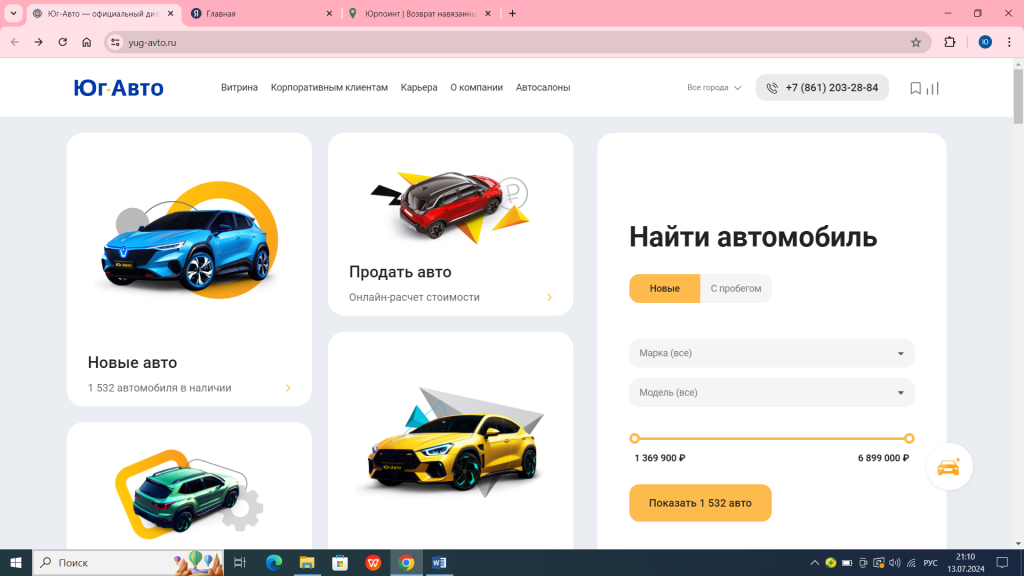Viewport: 1024px width, 576px height.
Task: Open the Chrome profile avatar
Action: tap(985, 42)
